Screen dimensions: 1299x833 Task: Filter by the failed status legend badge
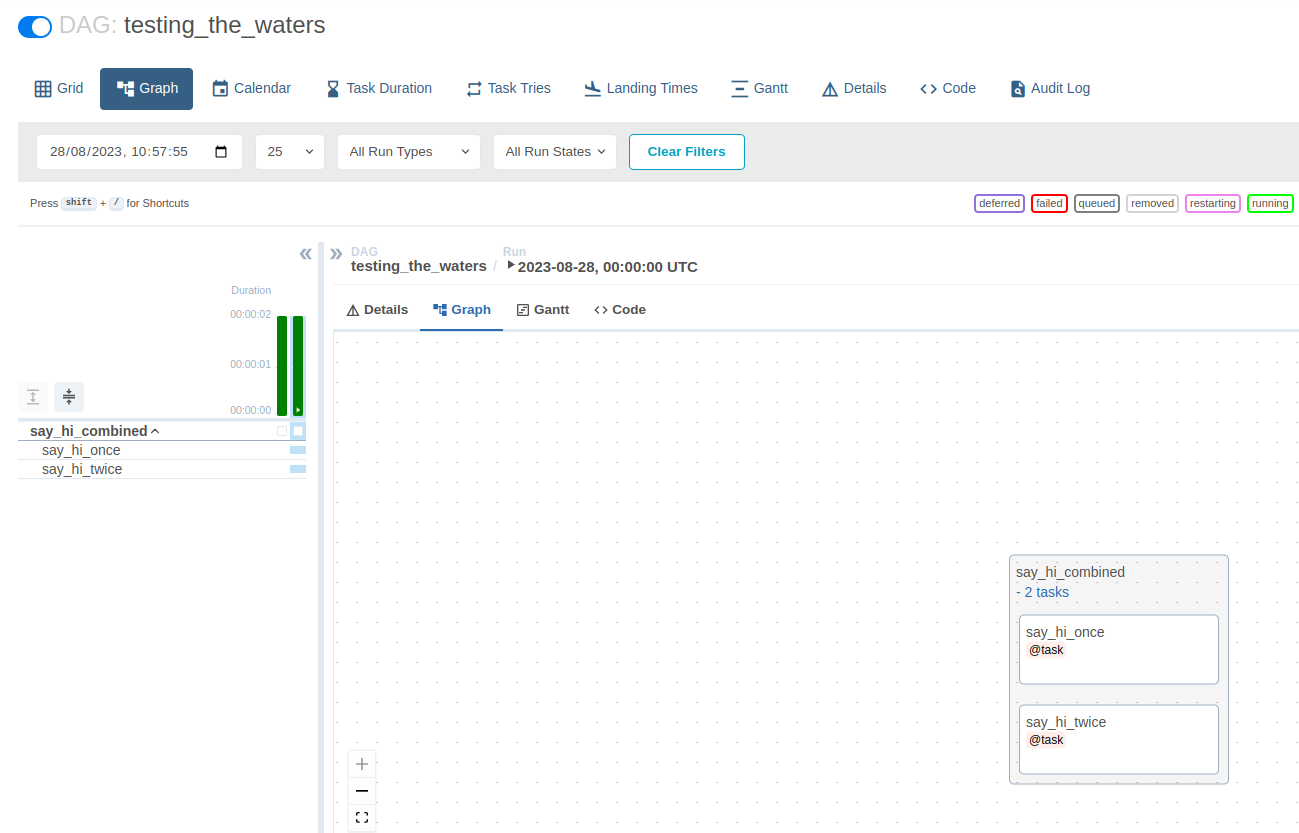[x=1049, y=203]
